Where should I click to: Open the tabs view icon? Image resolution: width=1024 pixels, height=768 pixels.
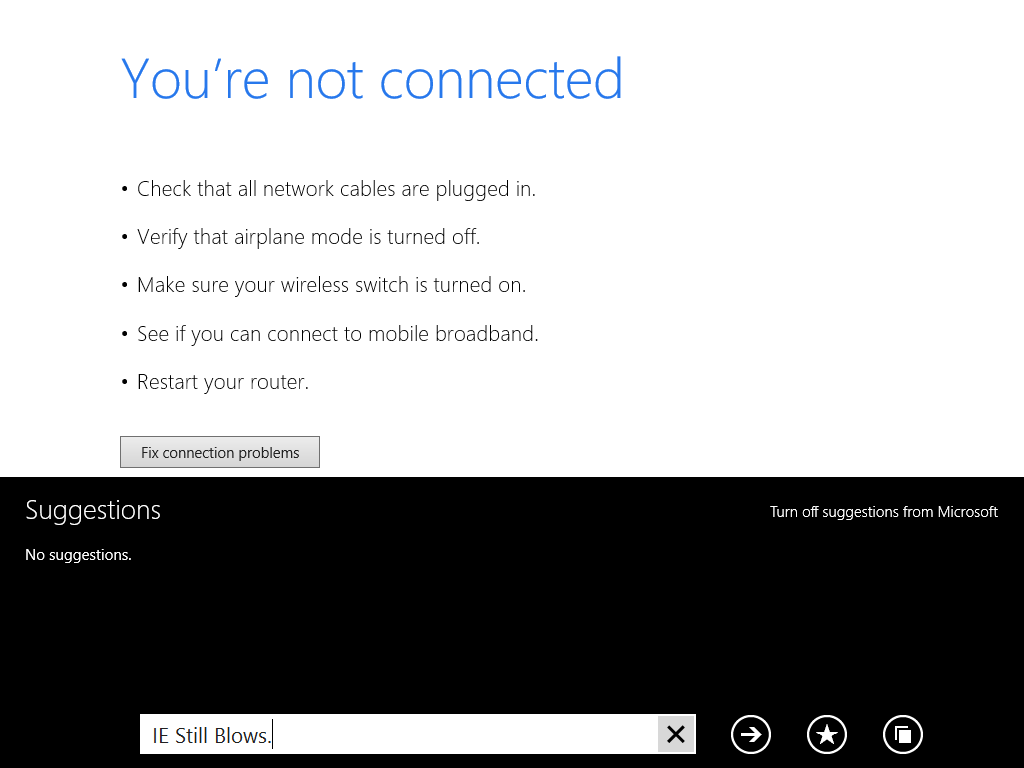coord(903,735)
